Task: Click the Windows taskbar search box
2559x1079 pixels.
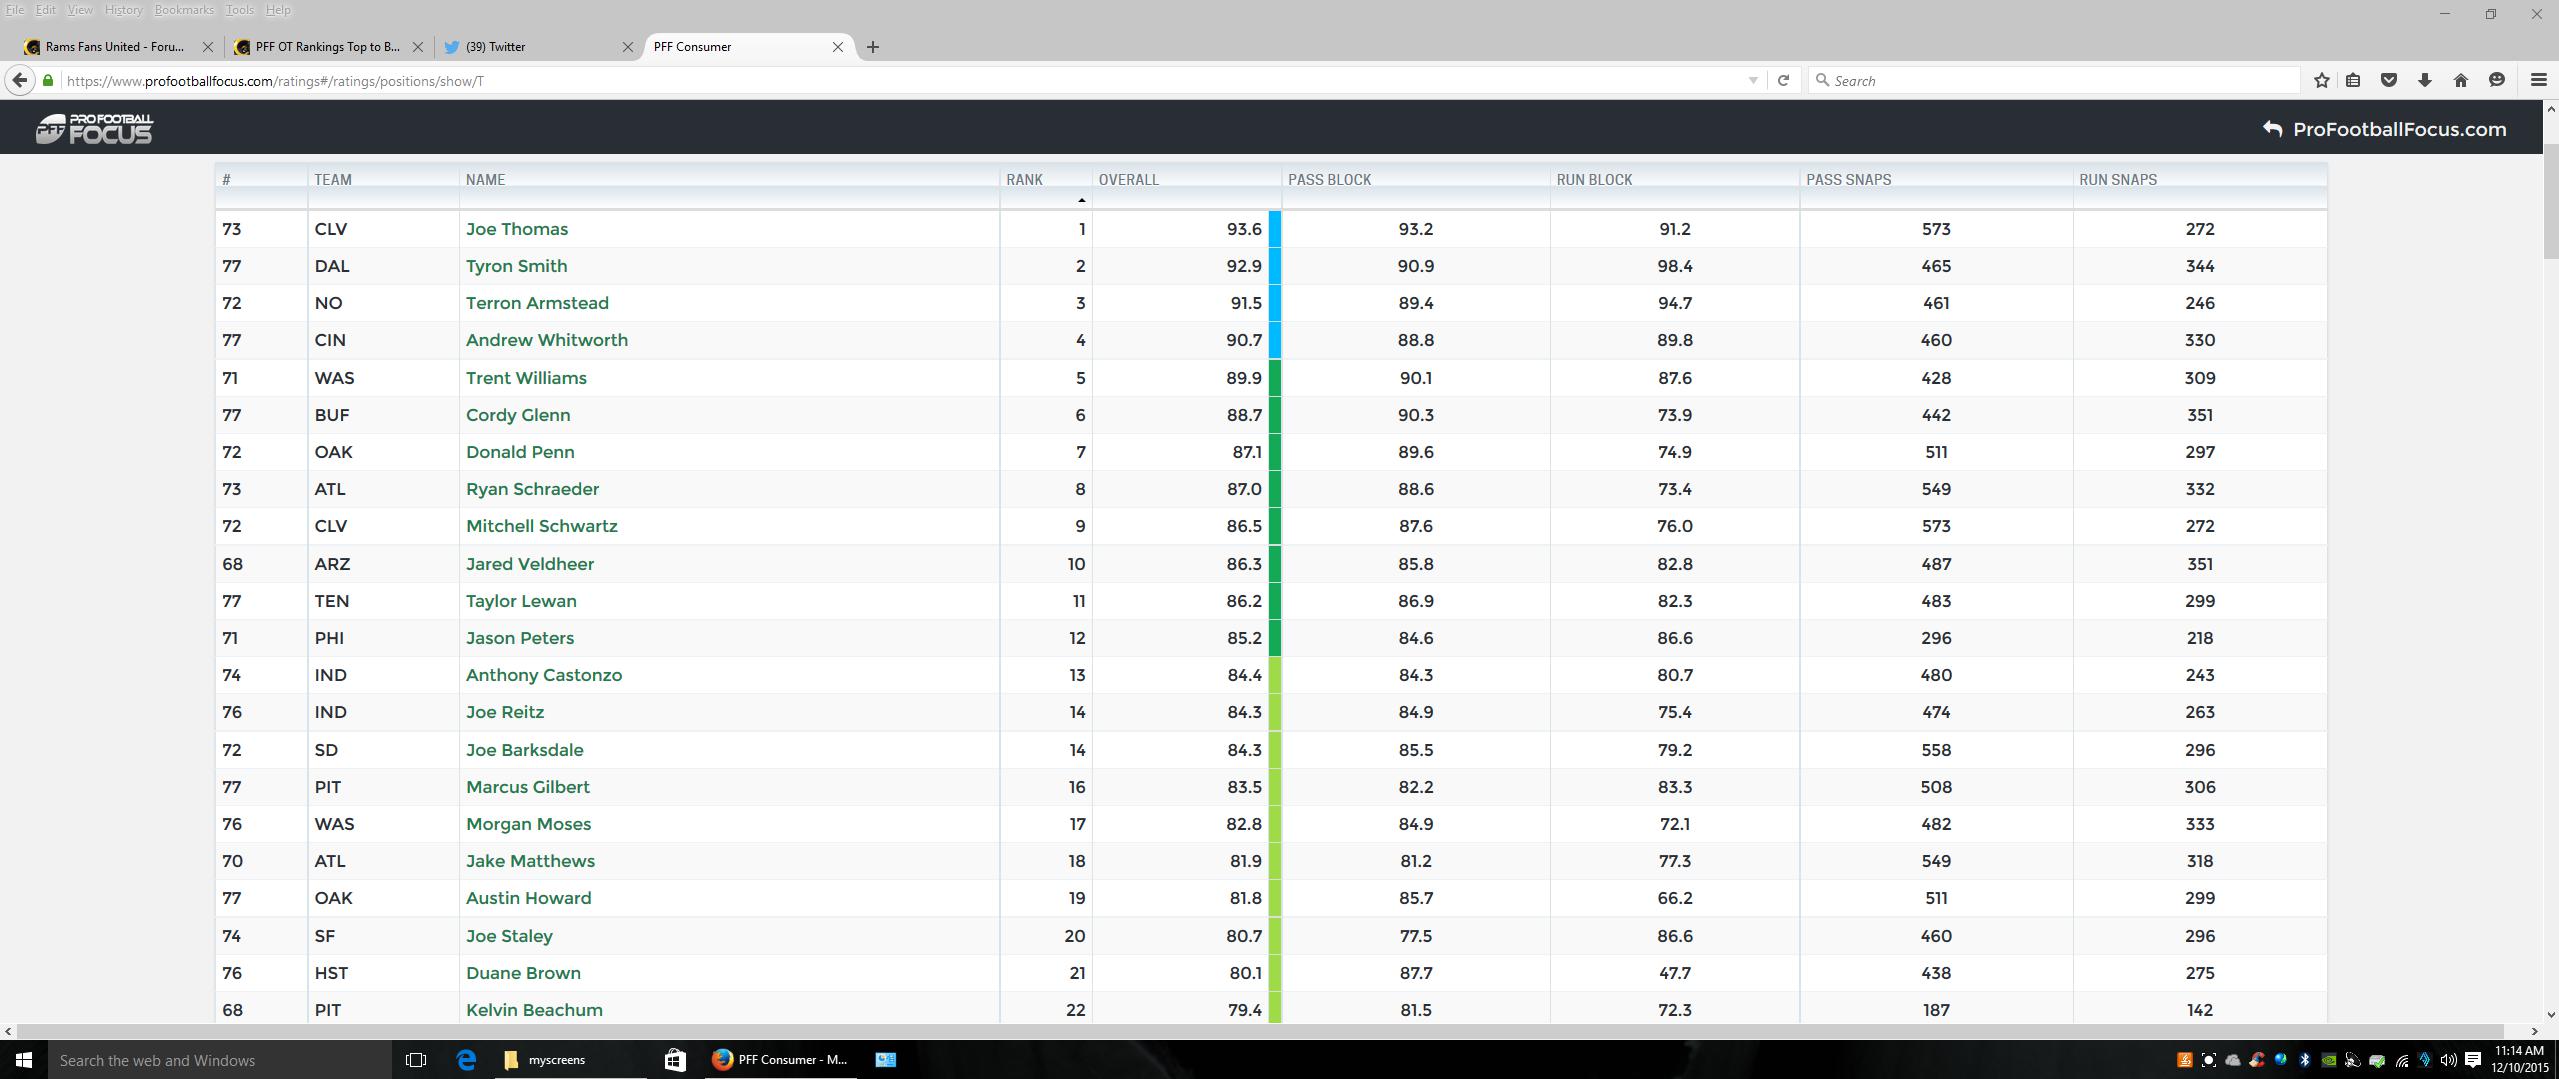Action: [x=220, y=1060]
